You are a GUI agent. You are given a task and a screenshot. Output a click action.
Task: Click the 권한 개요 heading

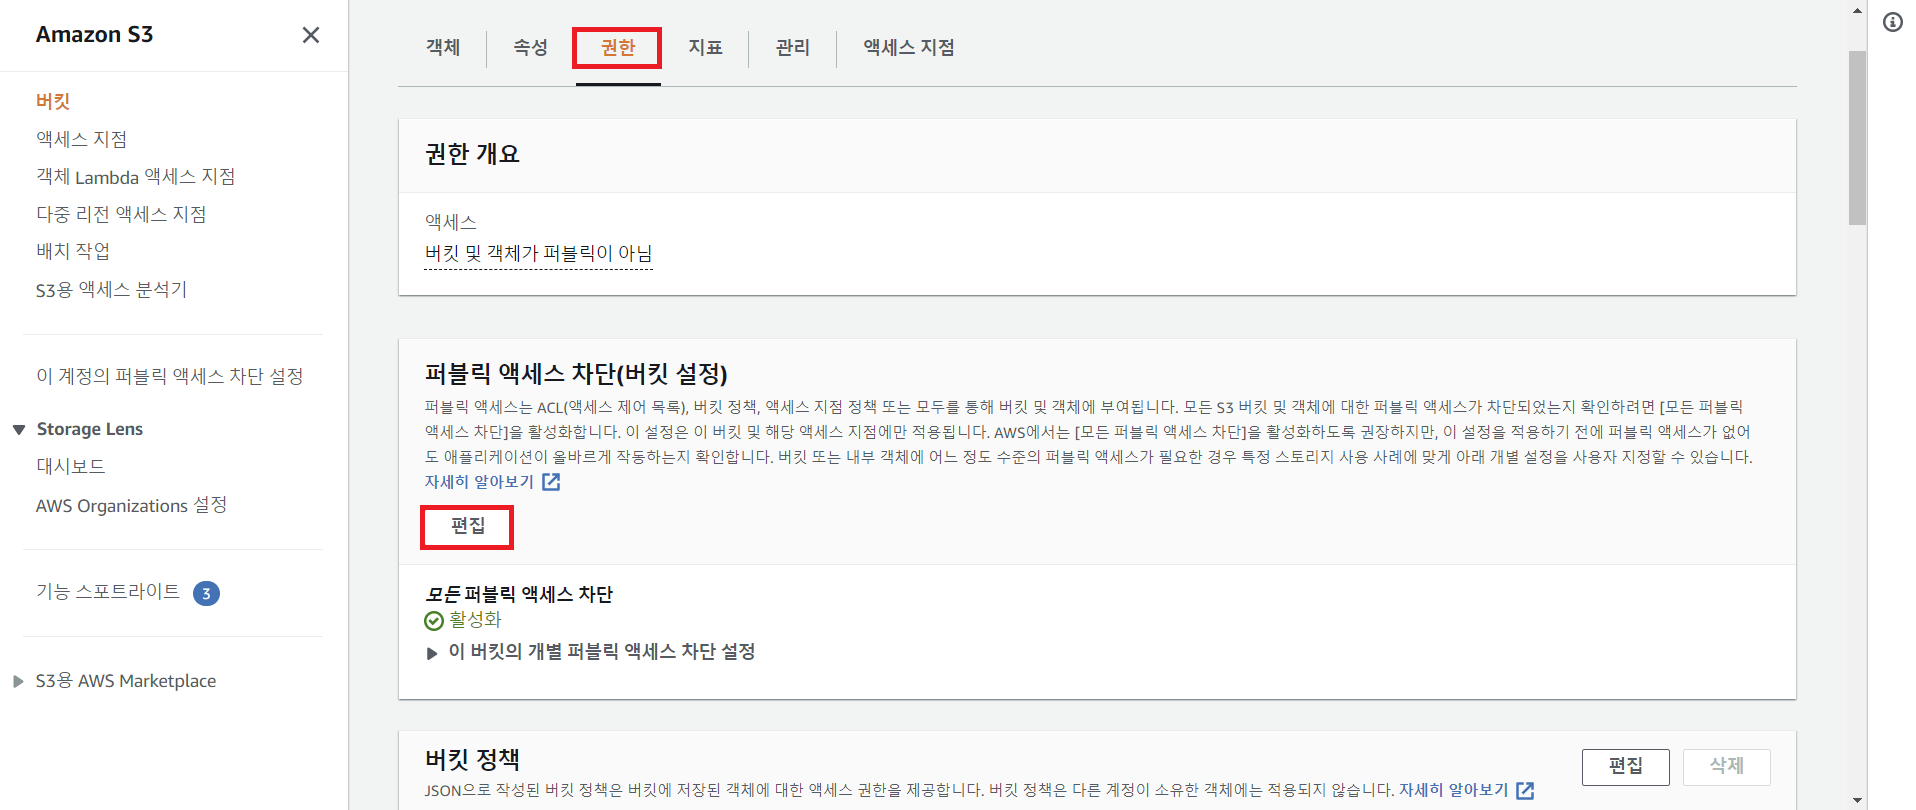pos(472,154)
